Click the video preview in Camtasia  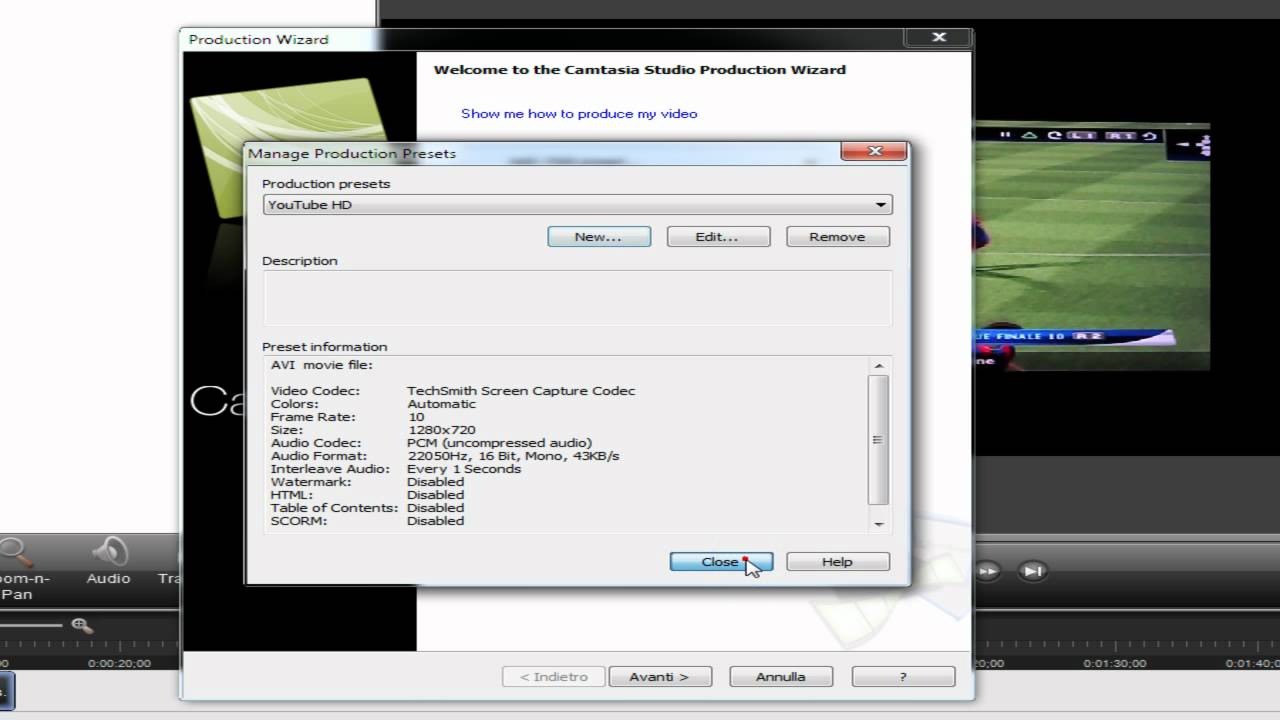1090,246
